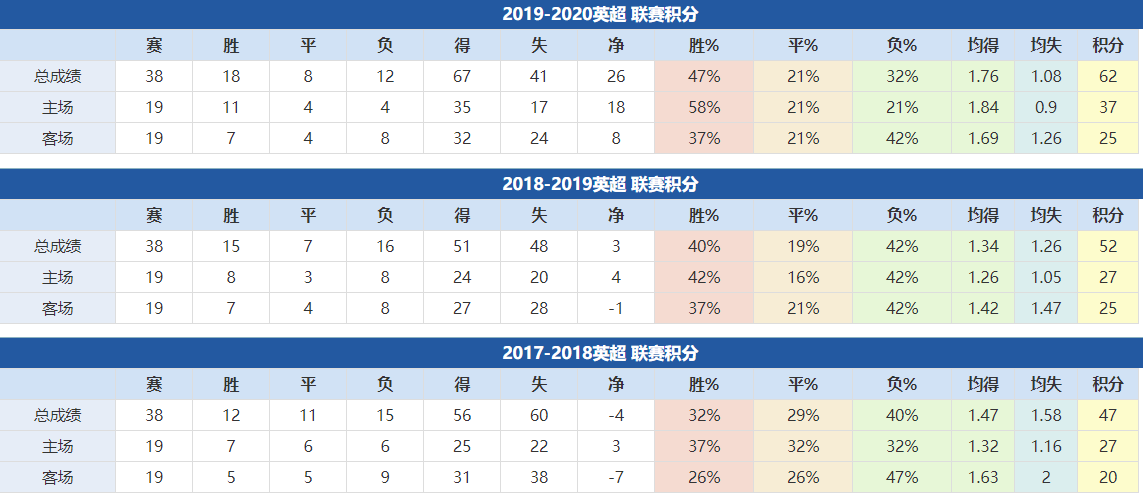Click the 47 total points cell for 2017-2018
The width and height of the screenshot is (1143, 499).
(x=1107, y=415)
